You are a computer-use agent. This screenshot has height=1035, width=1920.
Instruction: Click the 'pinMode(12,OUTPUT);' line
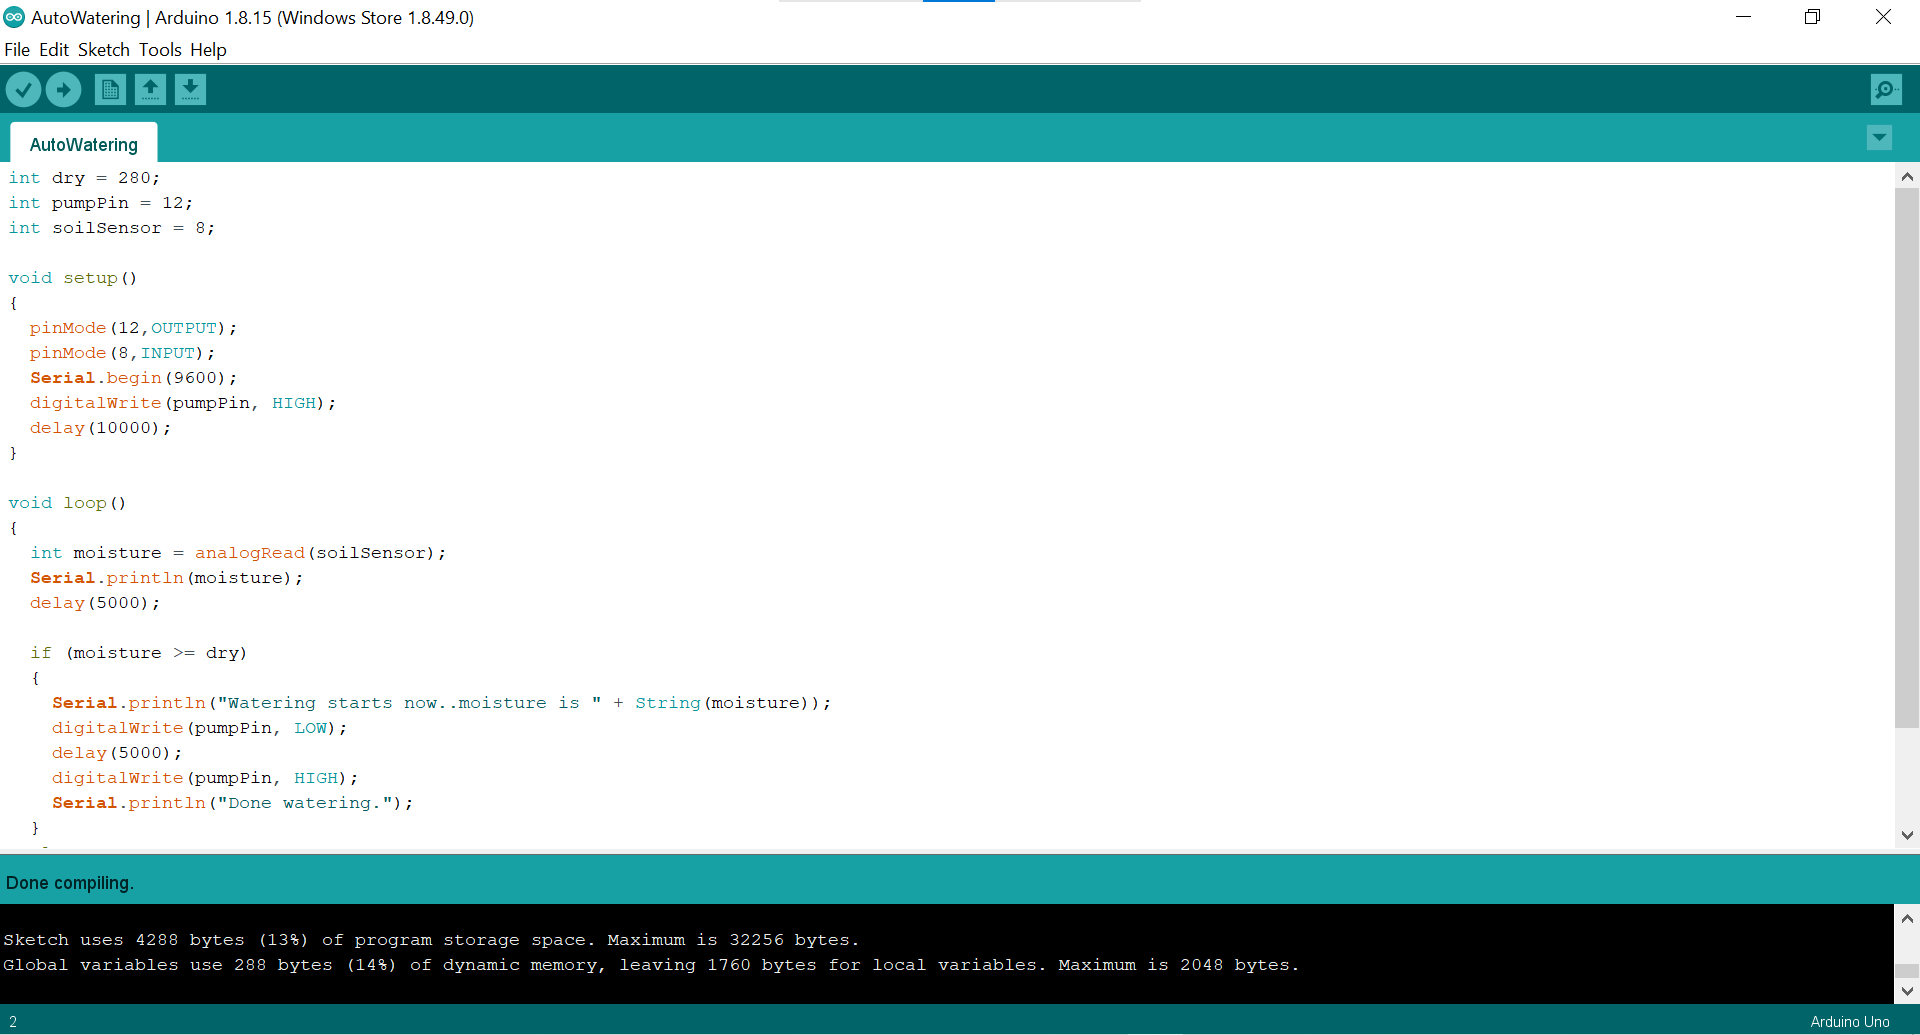(133, 328)
